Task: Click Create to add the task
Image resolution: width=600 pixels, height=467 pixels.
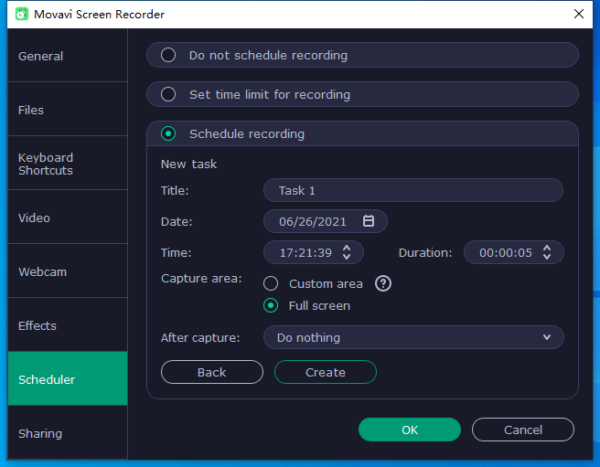Action: point(325,372)
